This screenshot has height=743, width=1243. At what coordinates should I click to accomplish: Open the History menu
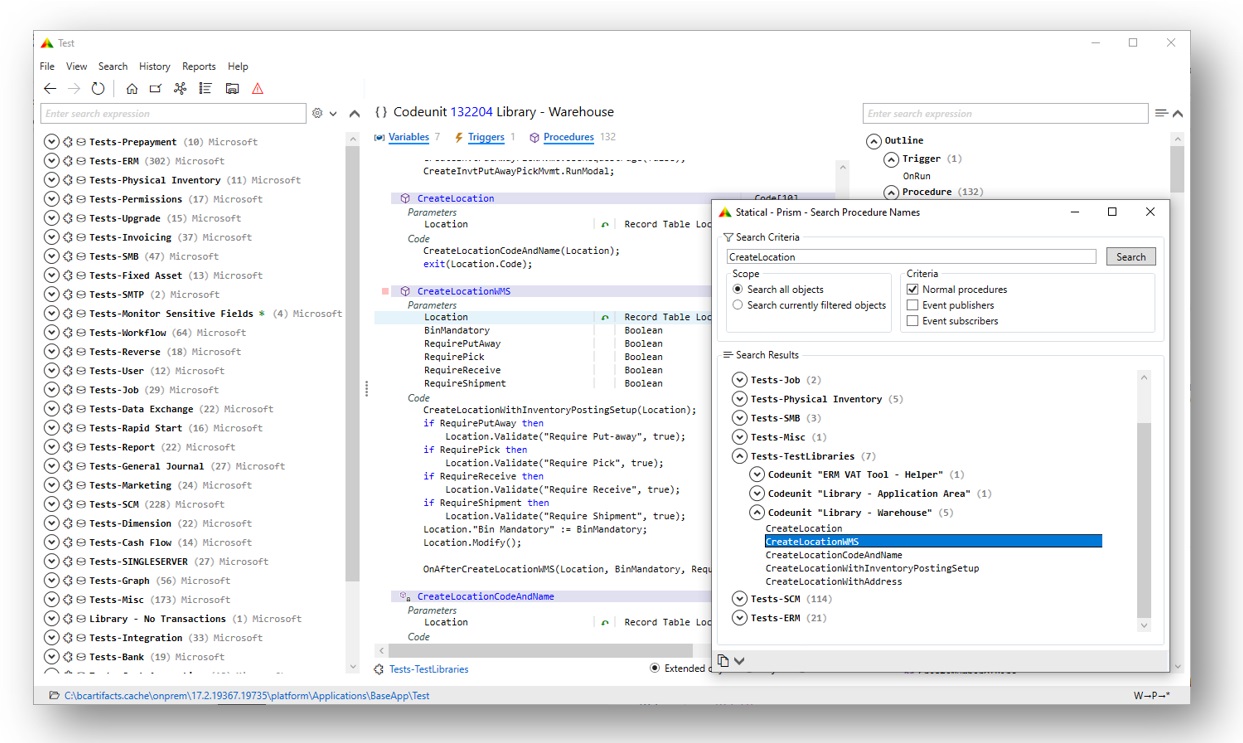coord(154,66)
